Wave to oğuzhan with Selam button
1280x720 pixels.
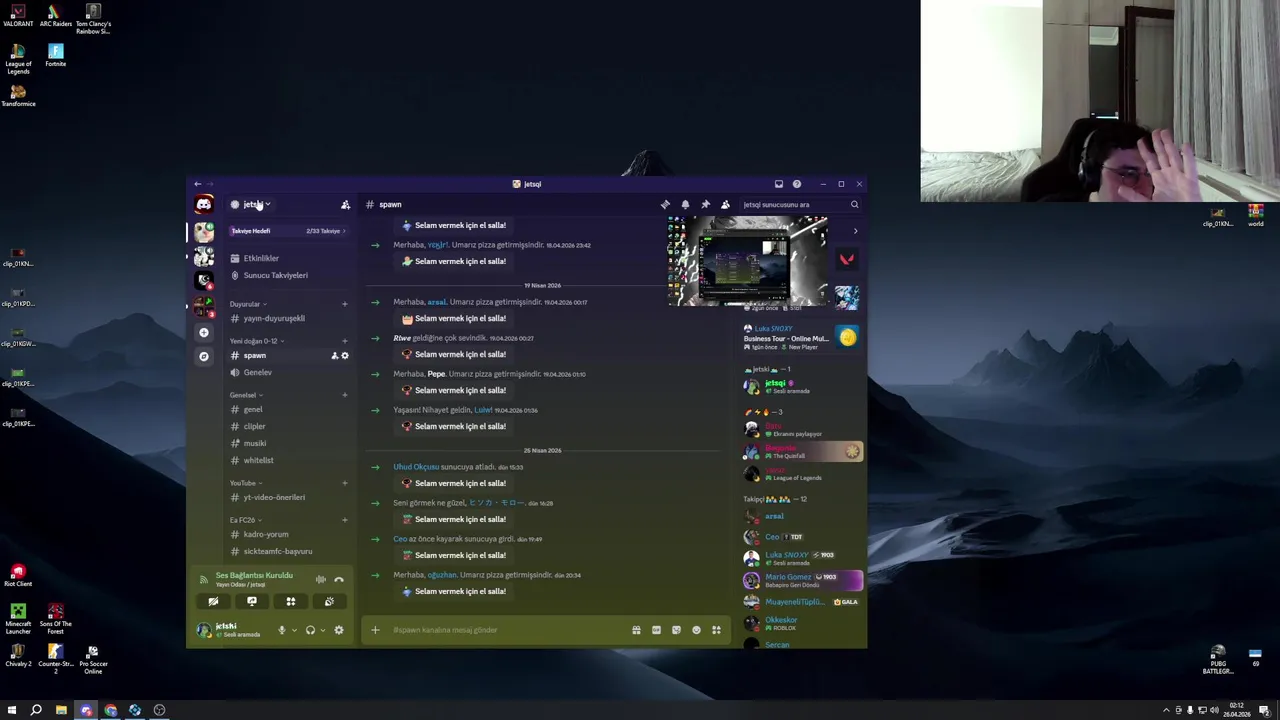point(454,591)
